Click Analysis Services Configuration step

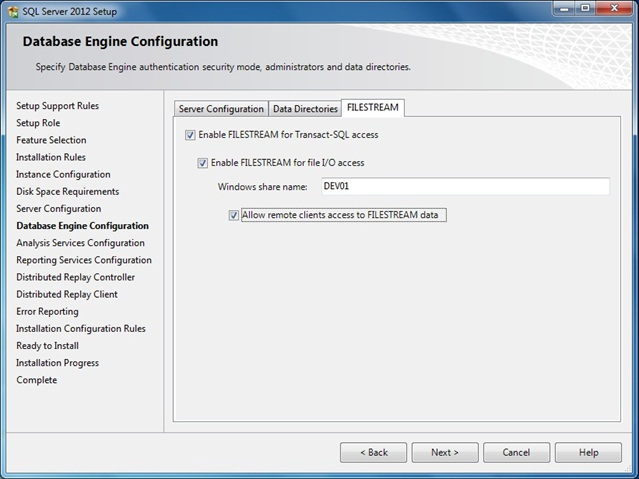click(x=80, y=243)
